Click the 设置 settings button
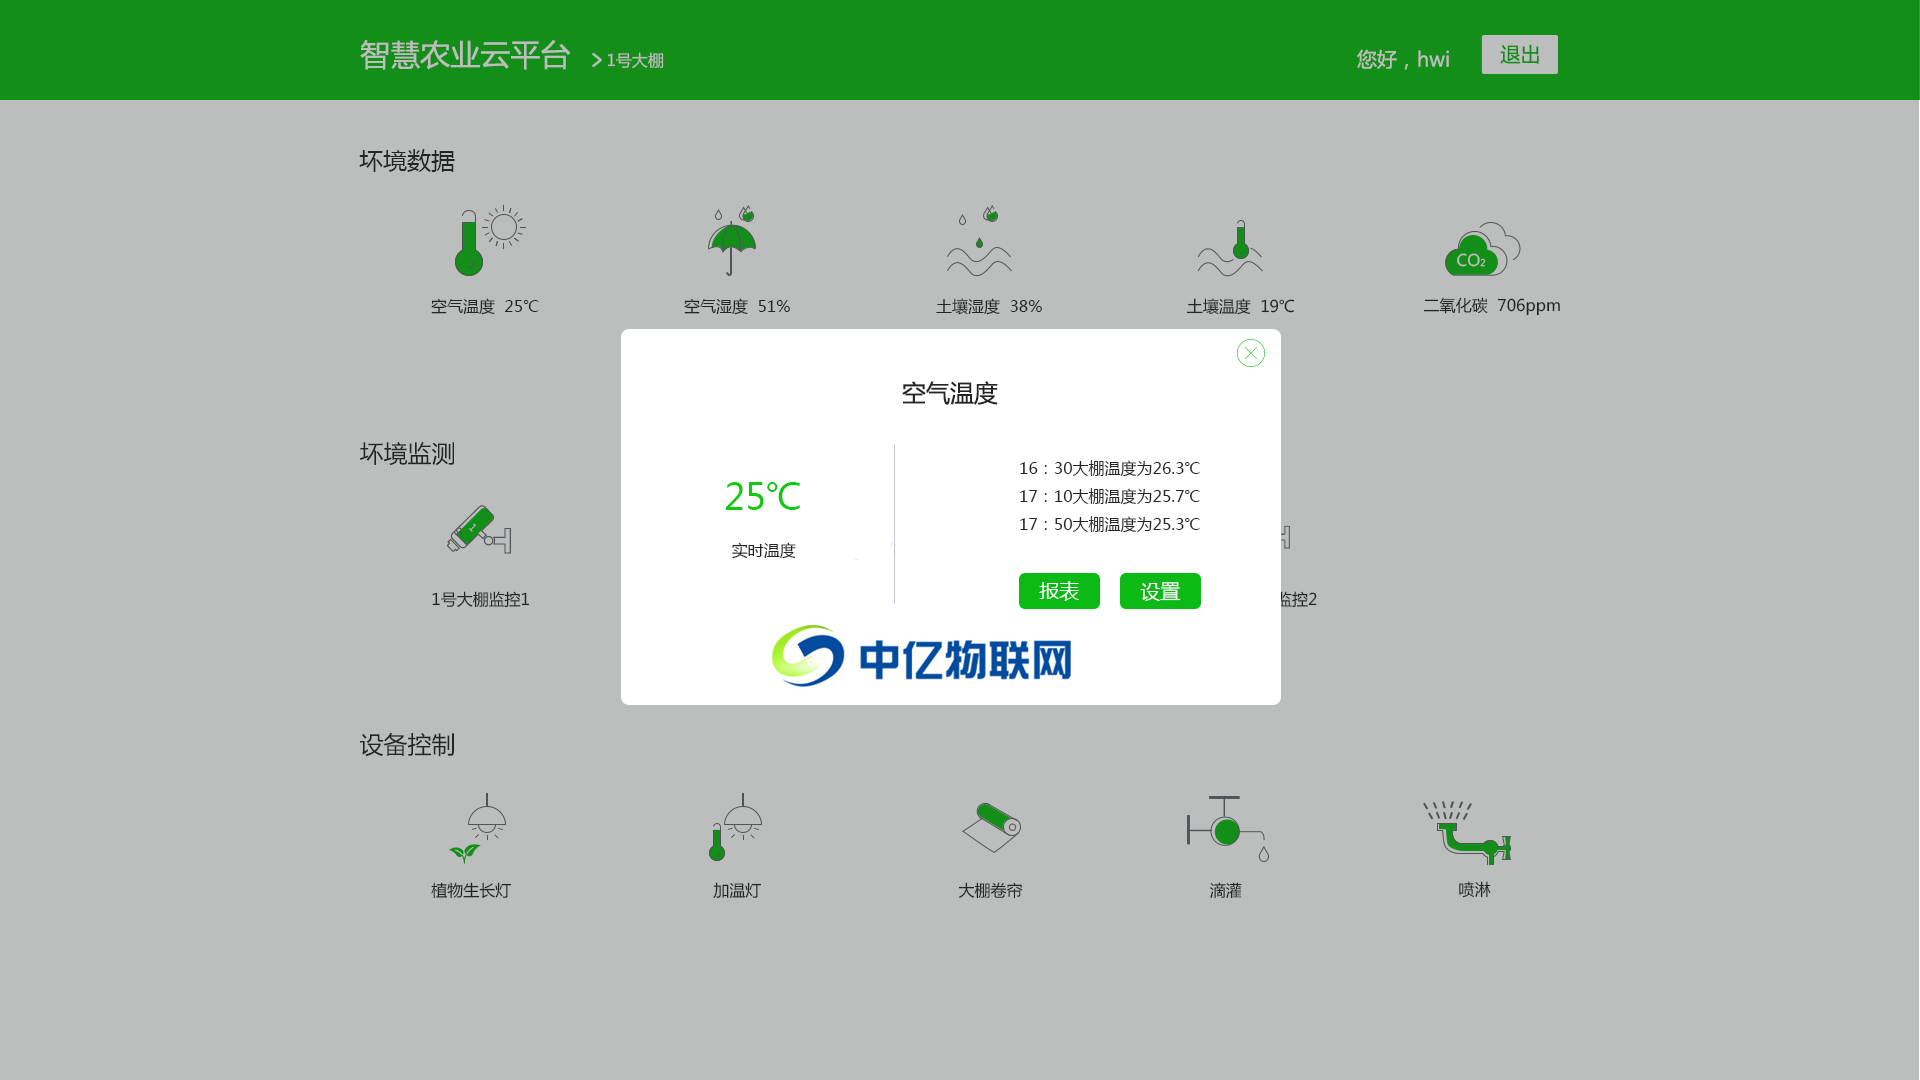The height and width of the screenshot is (1080, 1920). pyautogui.click(x=1160, y=591)
